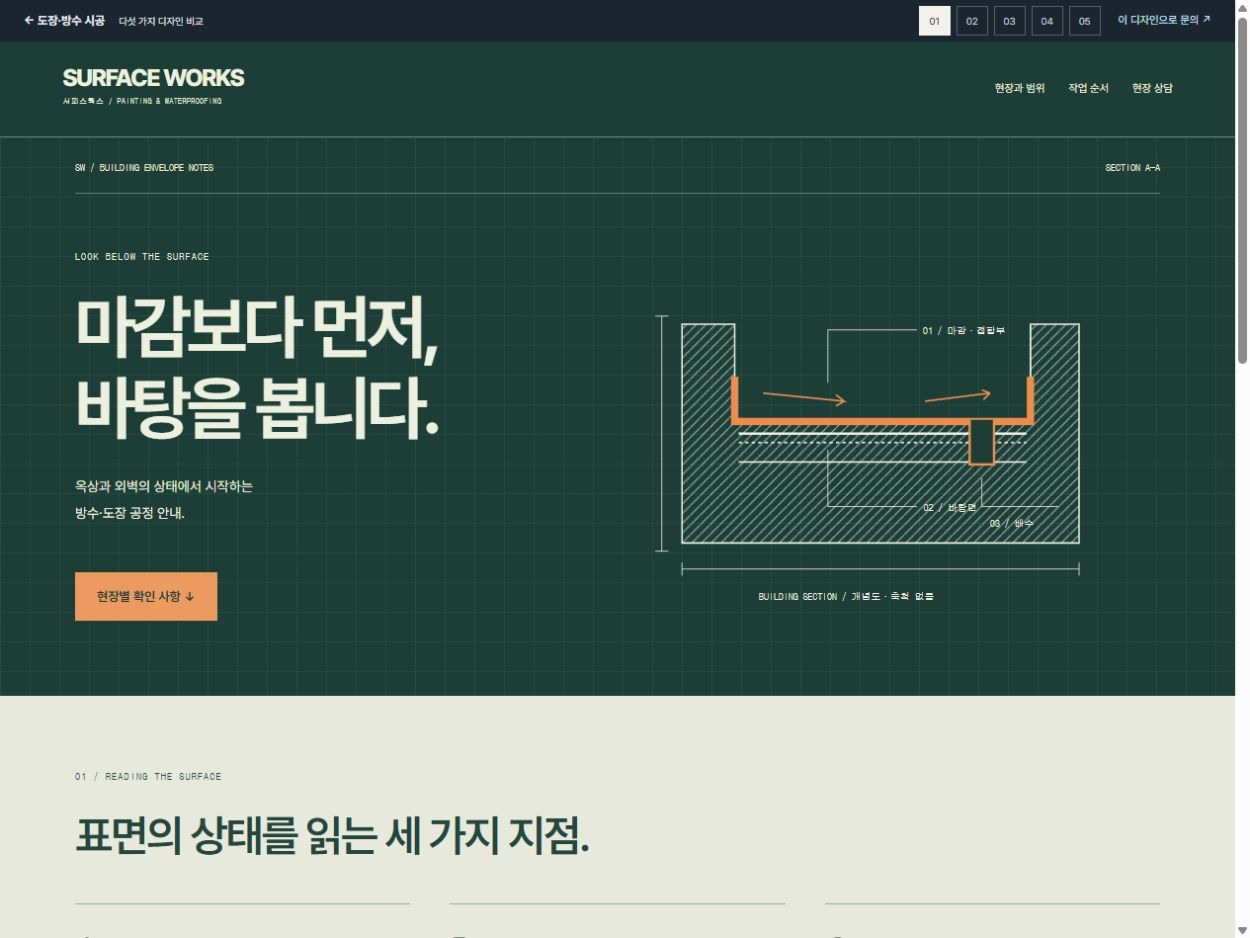Viewport: 1250px width, 938px height.
Task: Click 'SECTION A–A' label
Action: (1132, 168)
